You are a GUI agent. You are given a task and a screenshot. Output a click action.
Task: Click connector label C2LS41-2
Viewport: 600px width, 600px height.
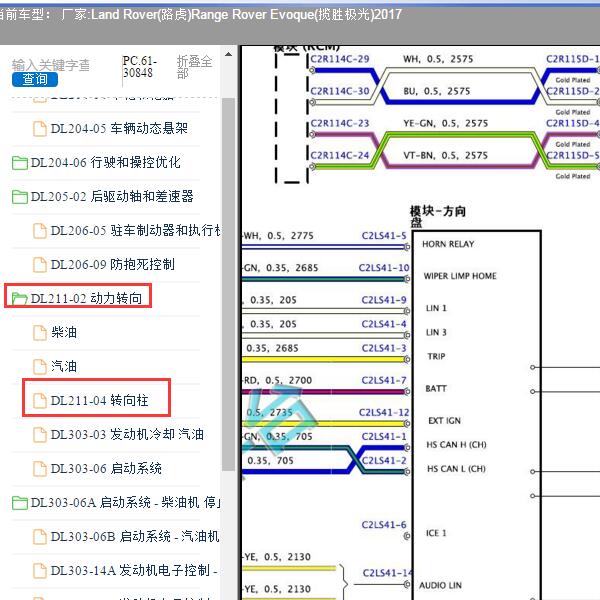point(384,461)
